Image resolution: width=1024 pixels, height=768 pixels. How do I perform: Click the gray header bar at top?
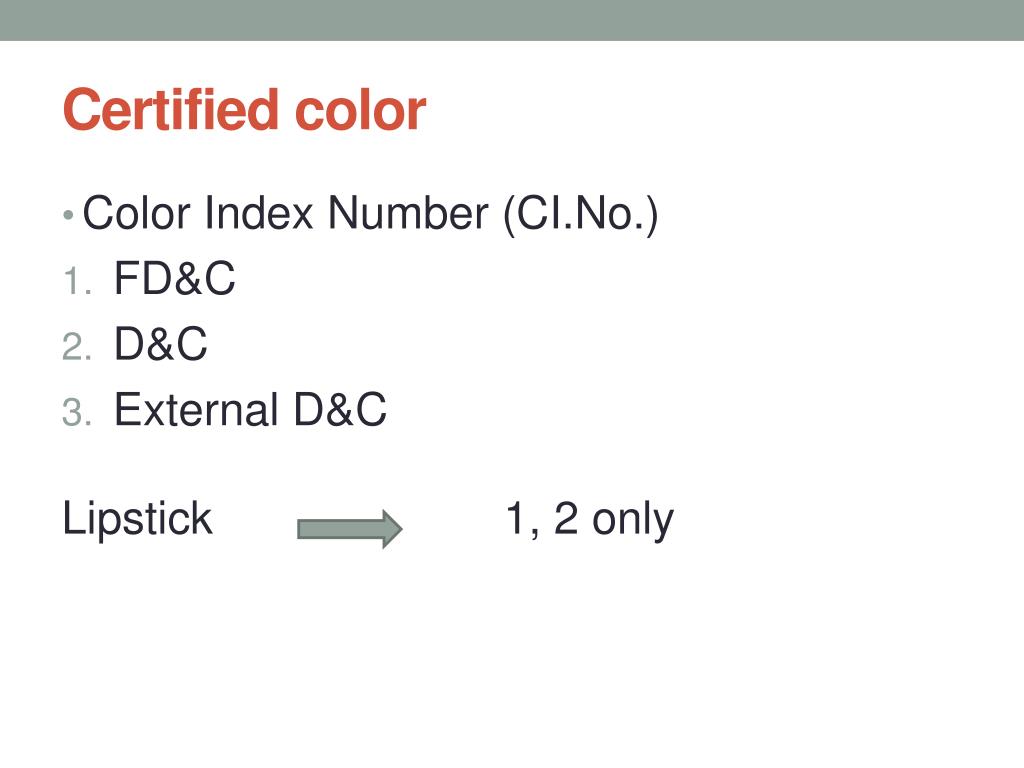click(x=512, y=20)
